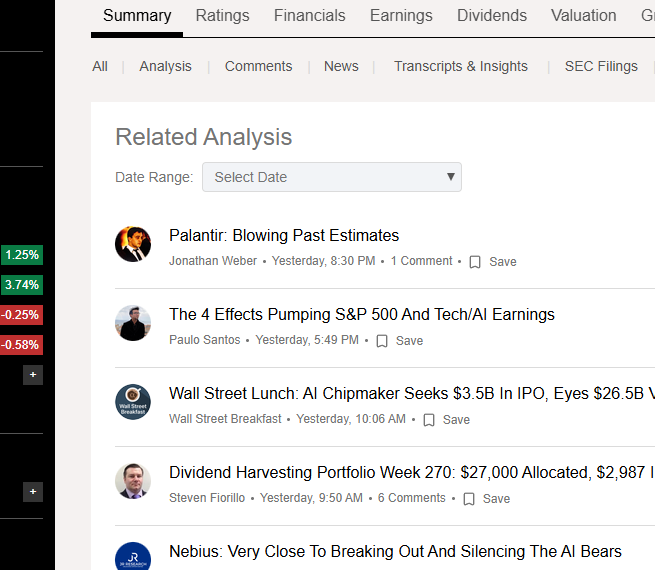Click Yesterday, 8:30 PM timestamp
655x570 pixels.
click(323, 261)
